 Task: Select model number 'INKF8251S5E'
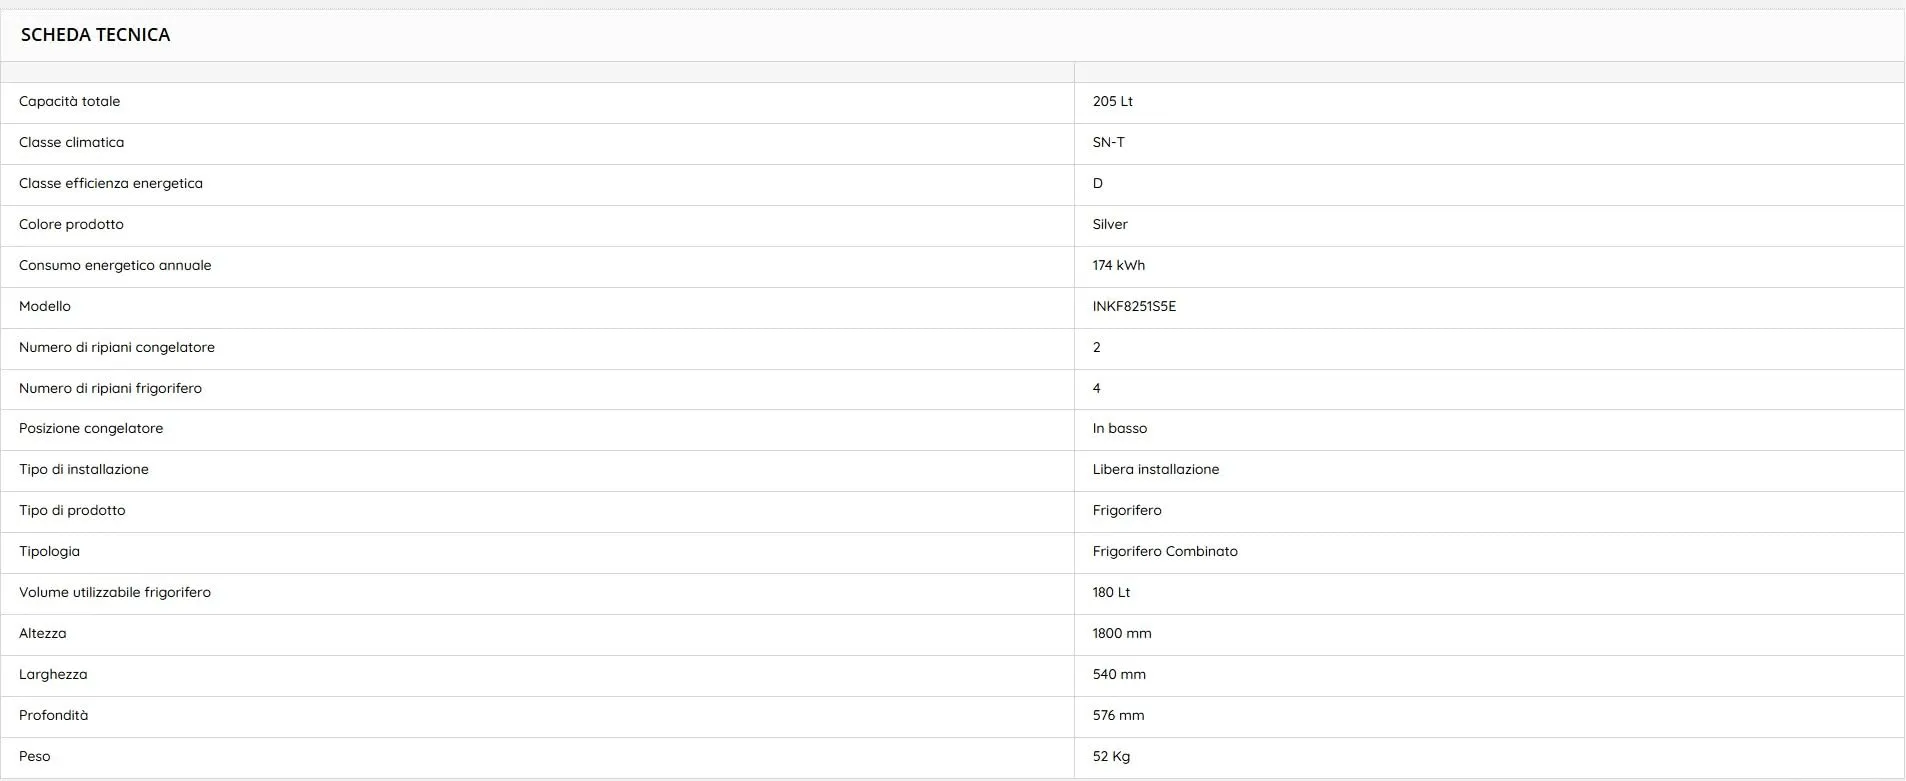point(1134,306)
